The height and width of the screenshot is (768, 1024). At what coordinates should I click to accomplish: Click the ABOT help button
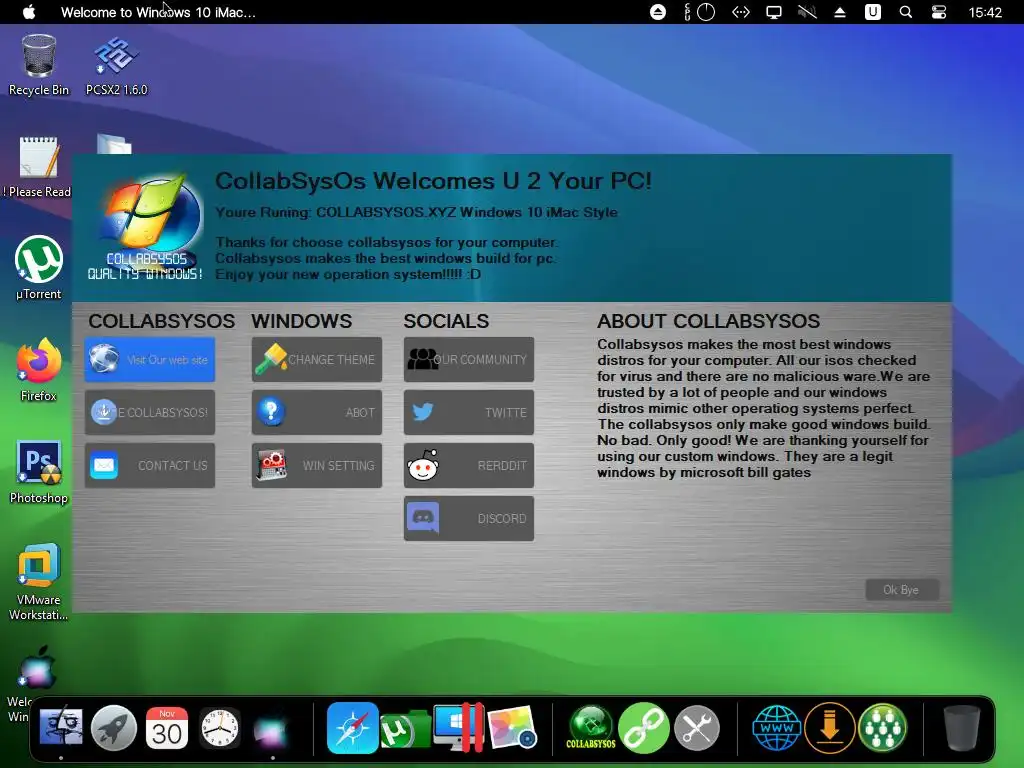click(x=317, y=412)
